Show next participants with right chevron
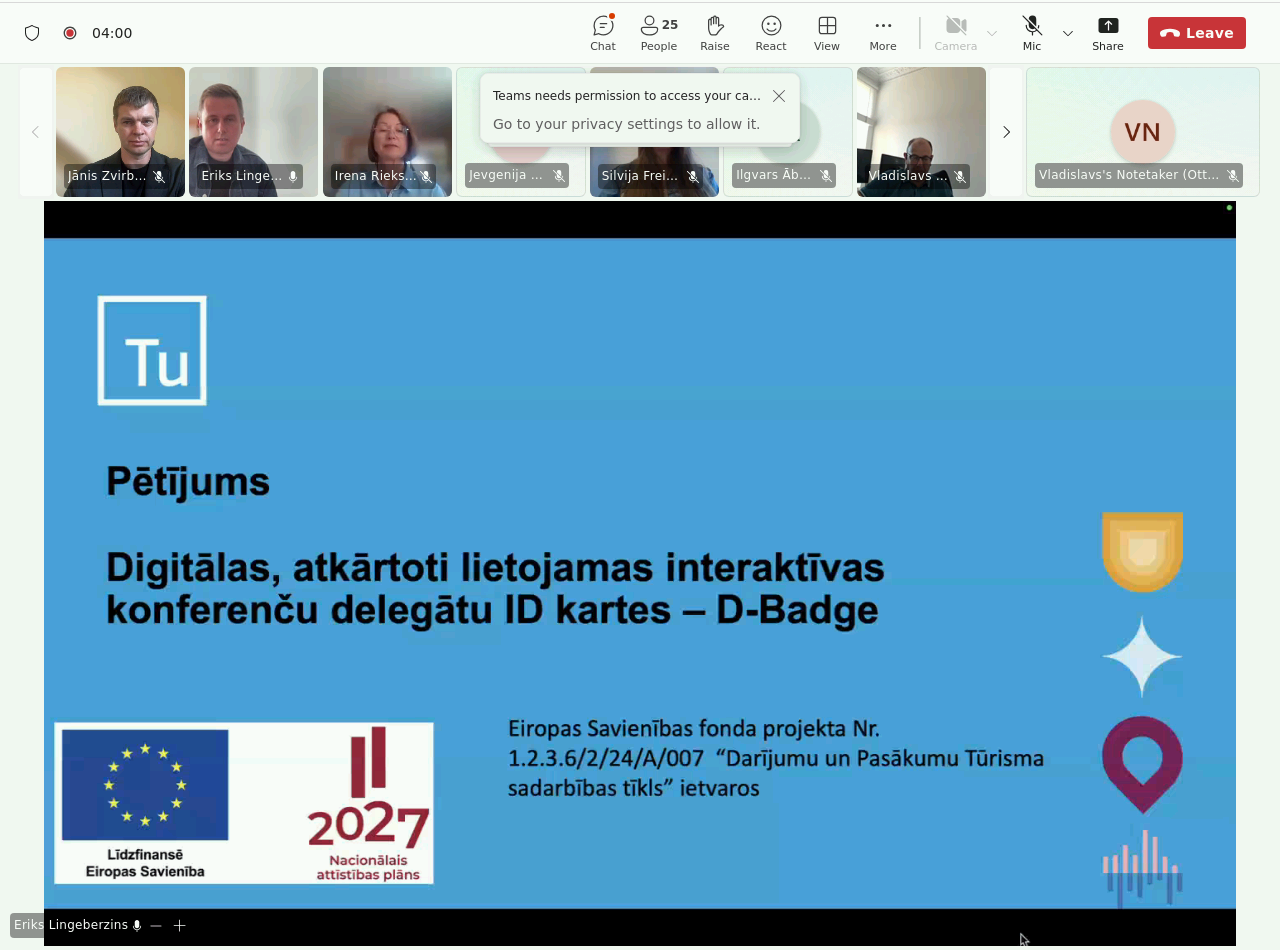The width and height of the screenshot is (1280, 950). pyautogui.click(x=1007, y=132)
